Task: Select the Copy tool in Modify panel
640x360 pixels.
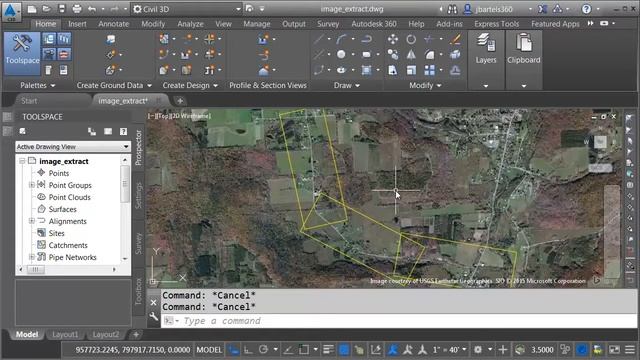Action: point(393,54)
